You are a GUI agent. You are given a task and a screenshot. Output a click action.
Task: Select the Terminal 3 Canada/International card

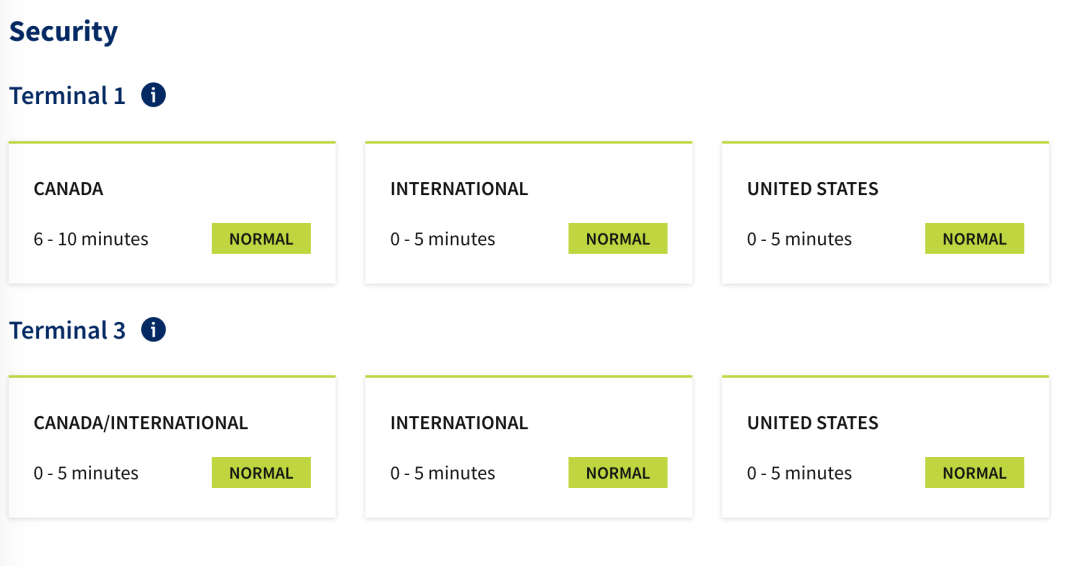point(172,446)
